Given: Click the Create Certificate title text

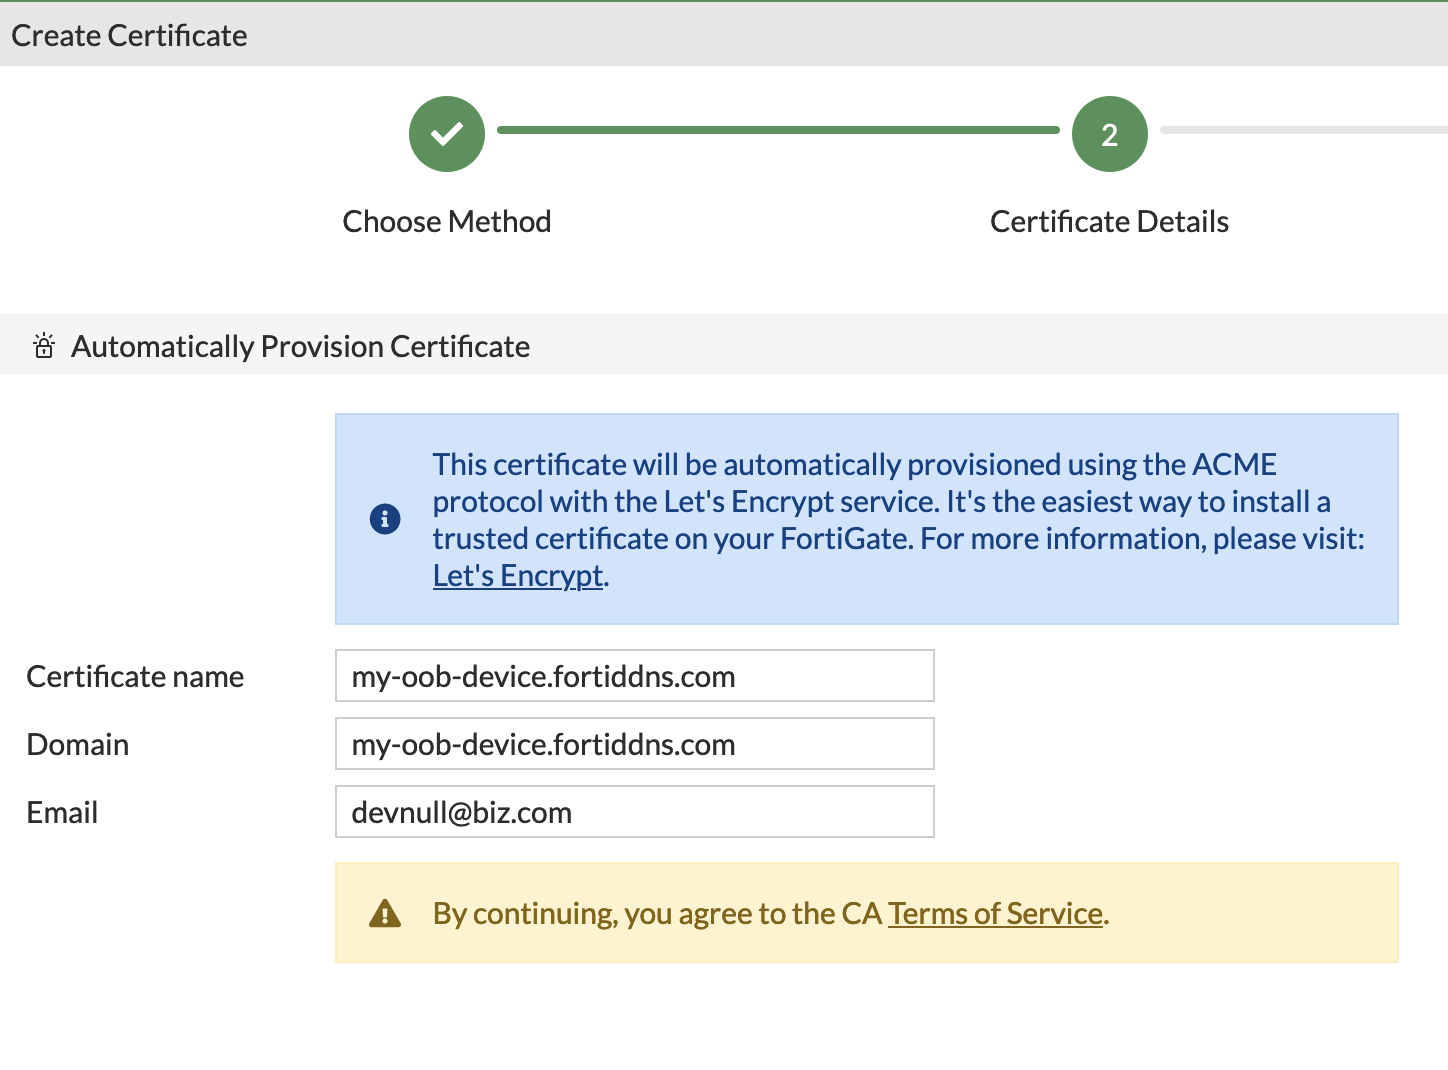Looking at the screenshot, I should [129, 36].
